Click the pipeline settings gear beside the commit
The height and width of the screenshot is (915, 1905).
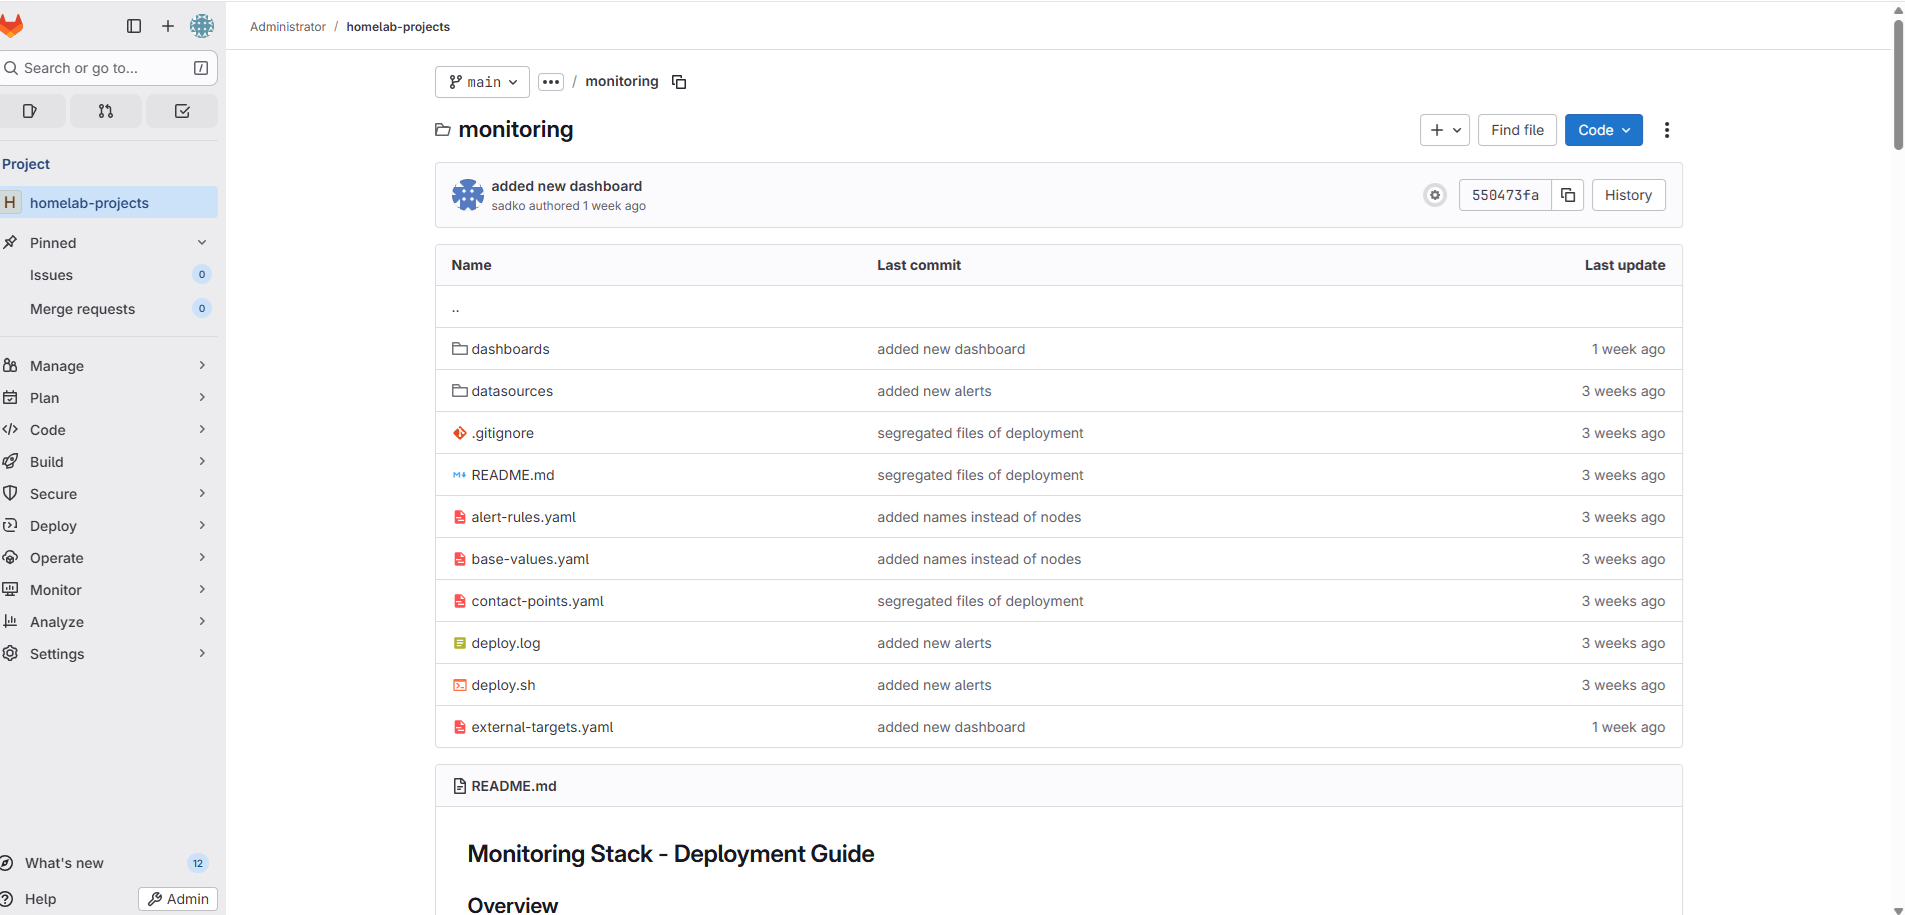pyautogui.click(x=1435, y=195)
